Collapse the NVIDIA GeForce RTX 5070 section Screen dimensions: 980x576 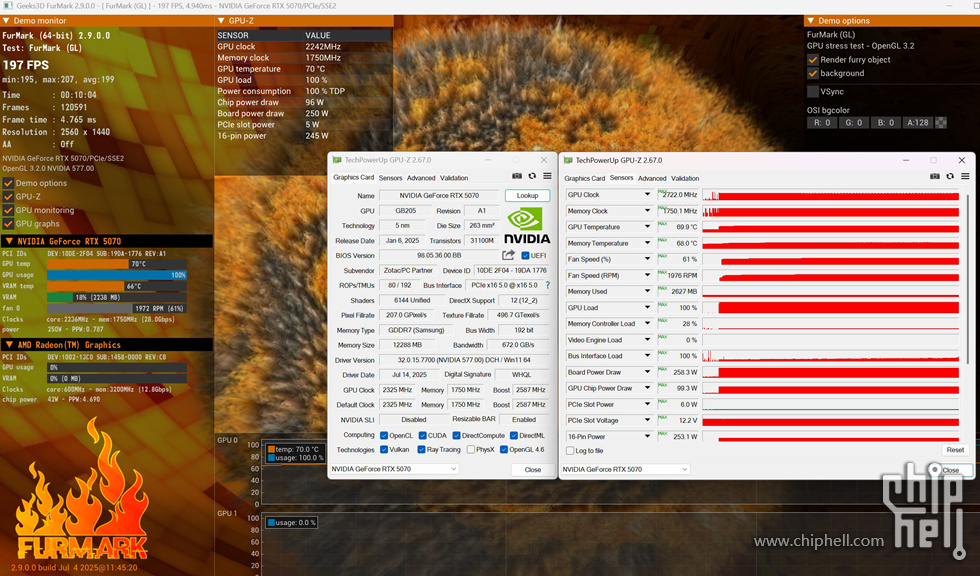[9, 241]
